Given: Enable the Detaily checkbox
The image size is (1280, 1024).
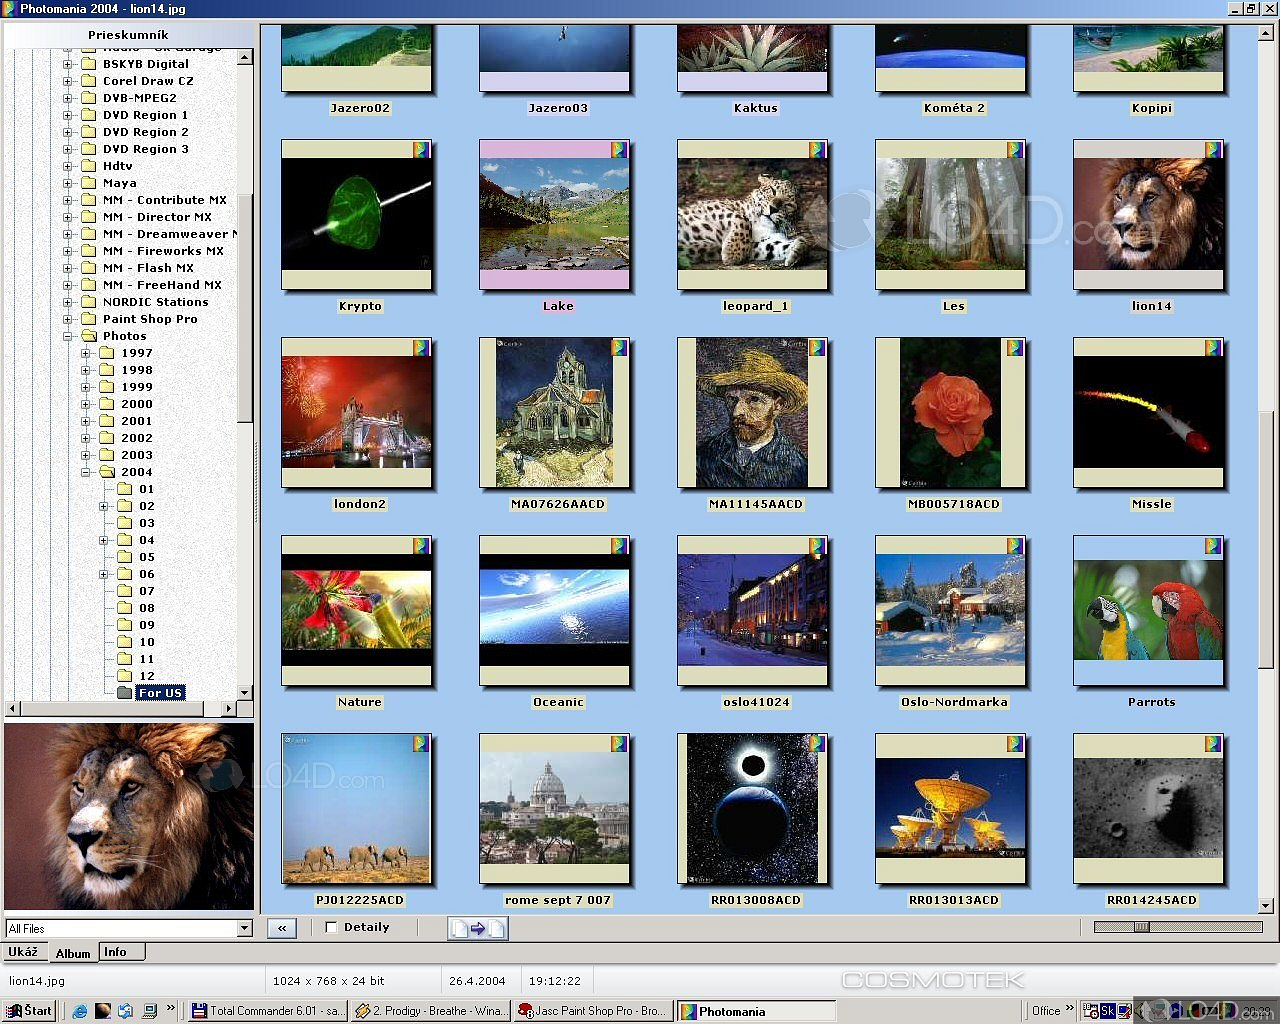Looking at the screenshot, I should [331, 928].
